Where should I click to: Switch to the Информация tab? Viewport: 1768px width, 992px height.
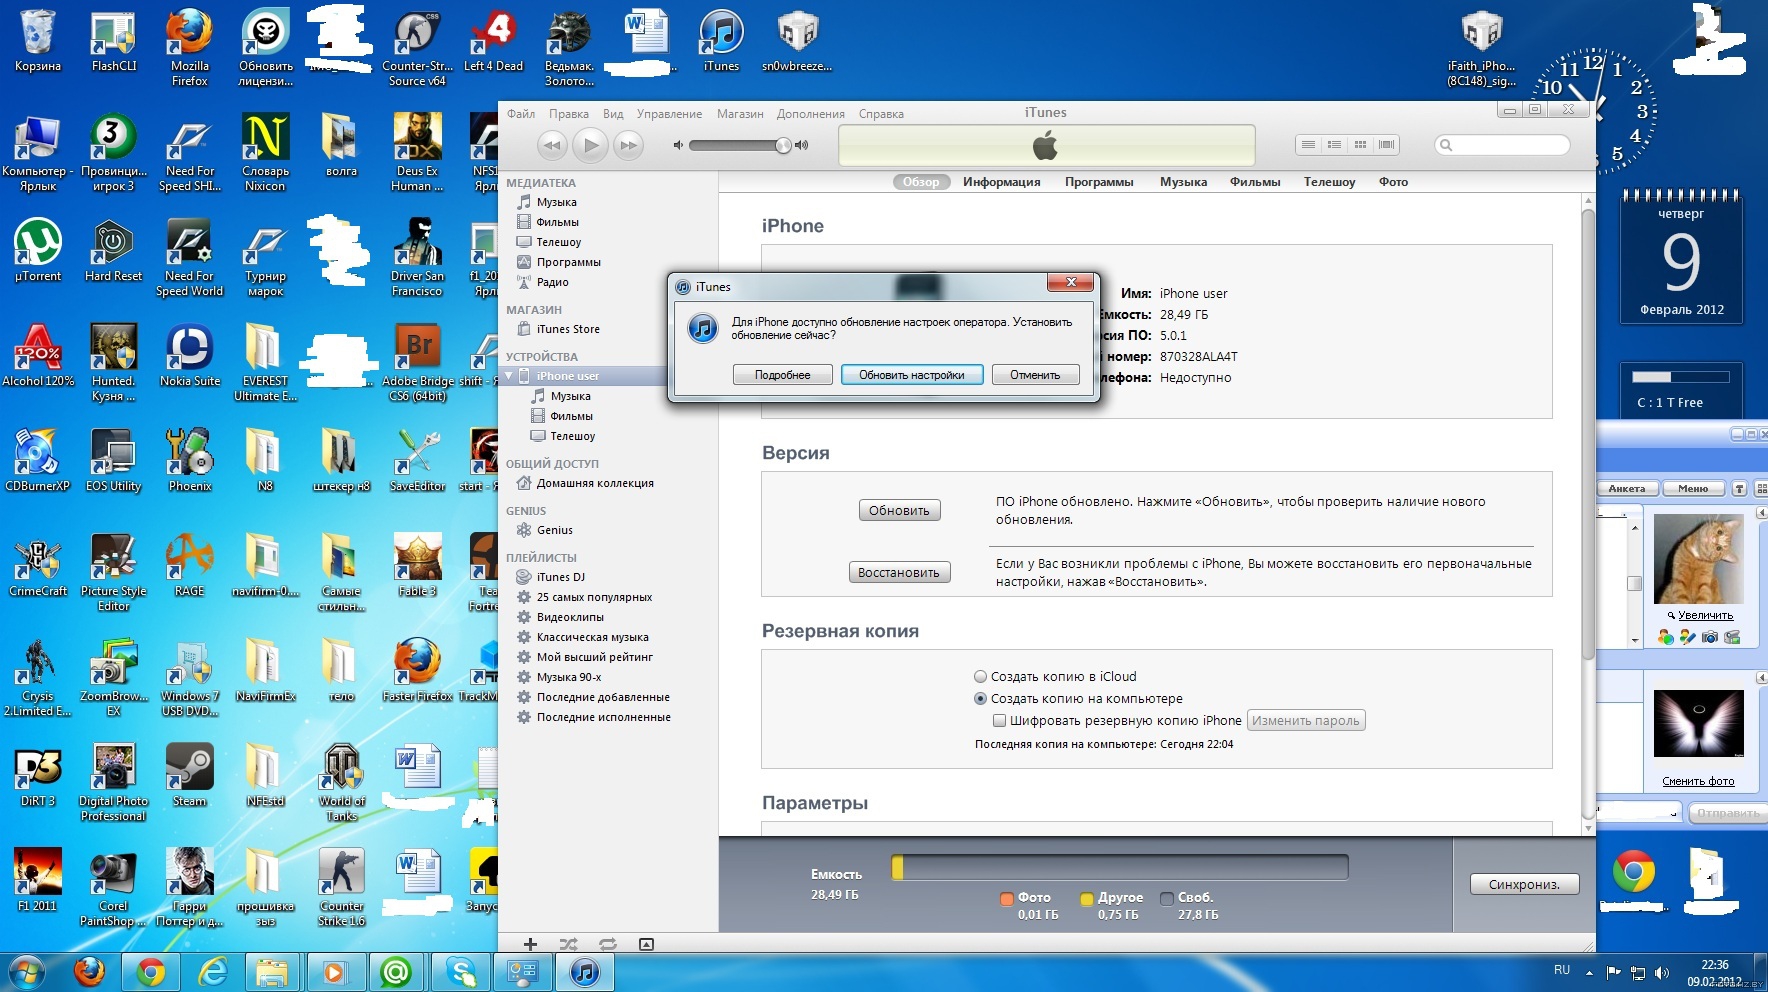(1002, 182)
